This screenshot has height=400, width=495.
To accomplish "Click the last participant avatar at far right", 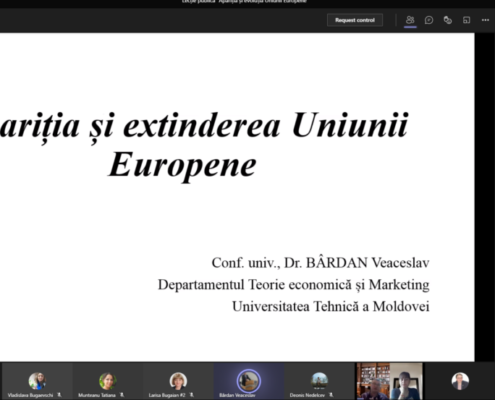I will pyautogui.click(x=460, y=381).
